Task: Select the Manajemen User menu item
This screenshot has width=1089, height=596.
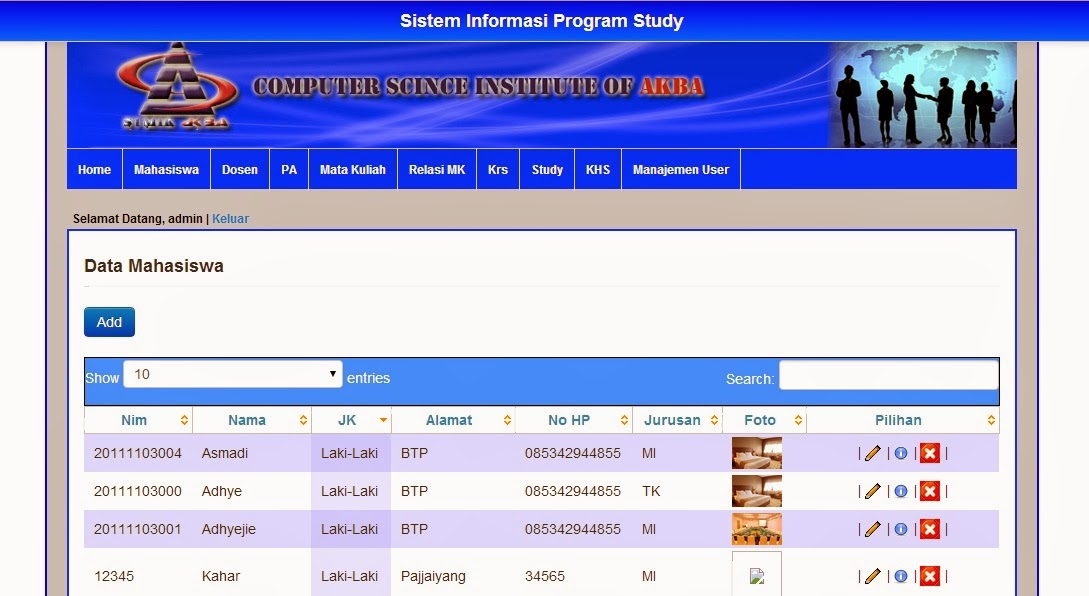Action: pyautogui.click(x=681, y=169)
